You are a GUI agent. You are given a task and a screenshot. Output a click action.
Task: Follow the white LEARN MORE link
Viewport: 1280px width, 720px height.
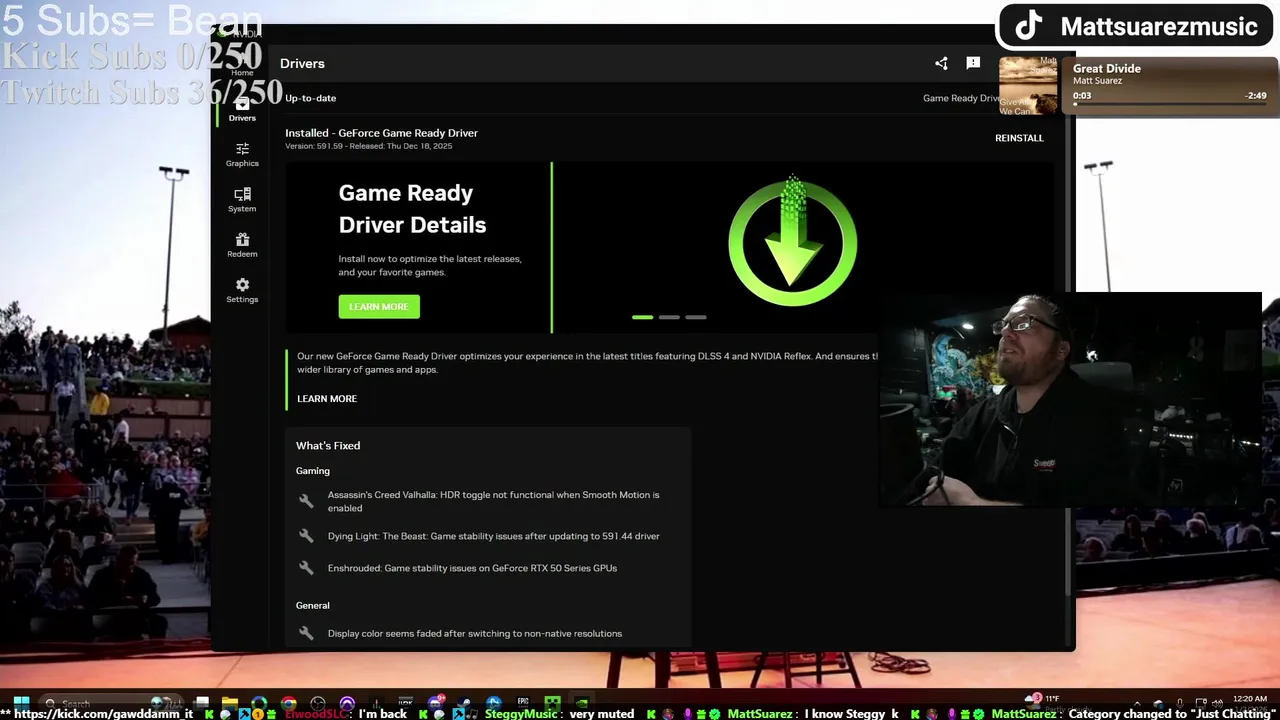(327, 398)
